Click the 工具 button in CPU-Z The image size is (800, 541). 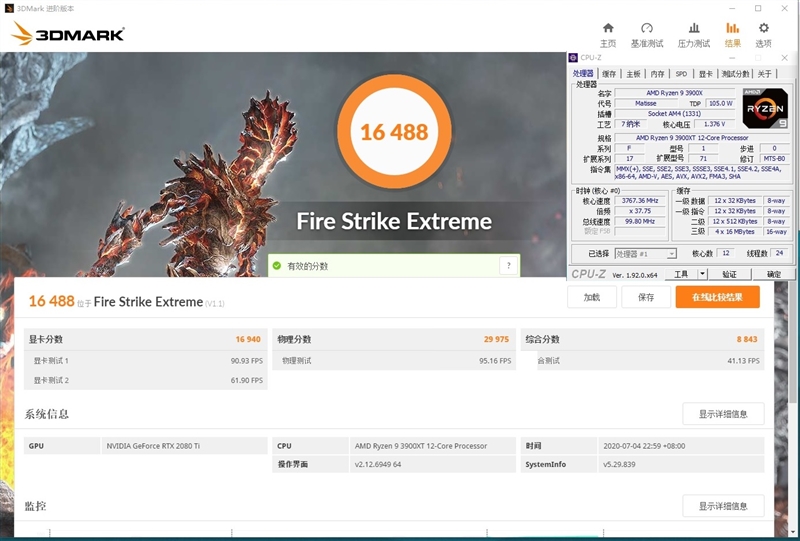point(681,274)
